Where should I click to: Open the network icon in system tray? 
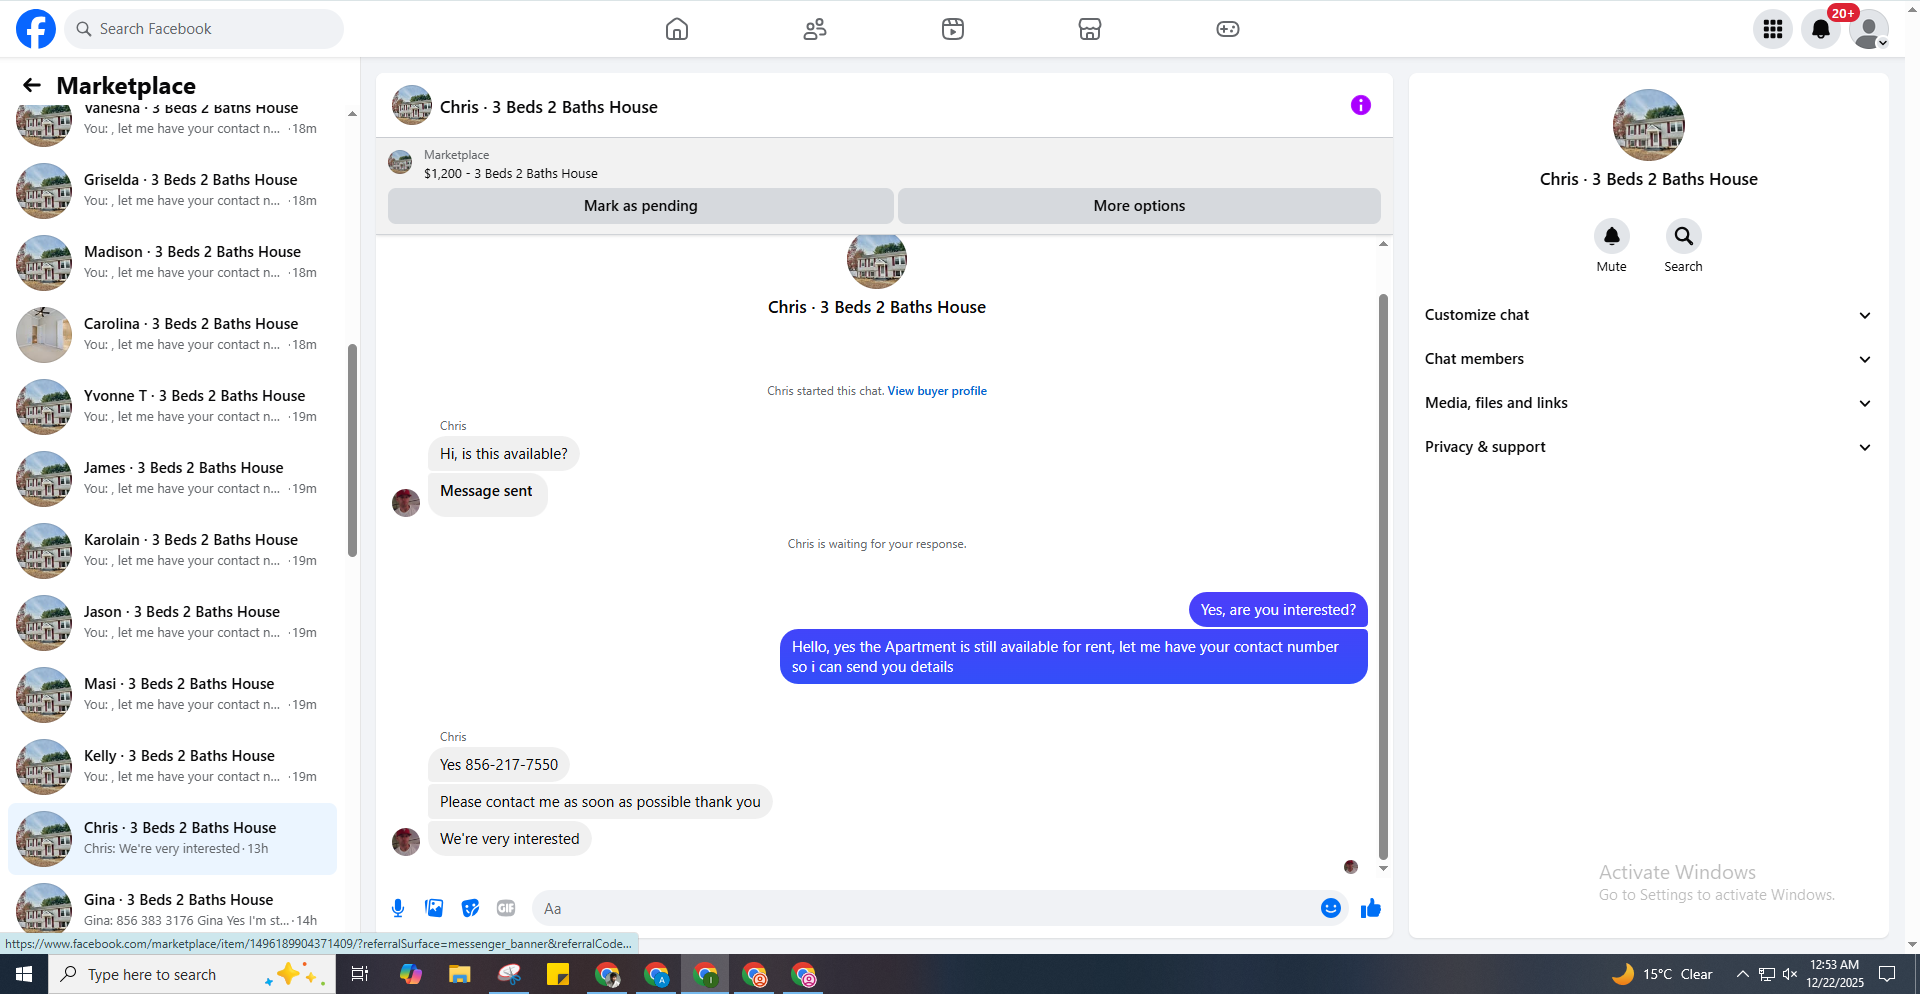(1767, 974)
